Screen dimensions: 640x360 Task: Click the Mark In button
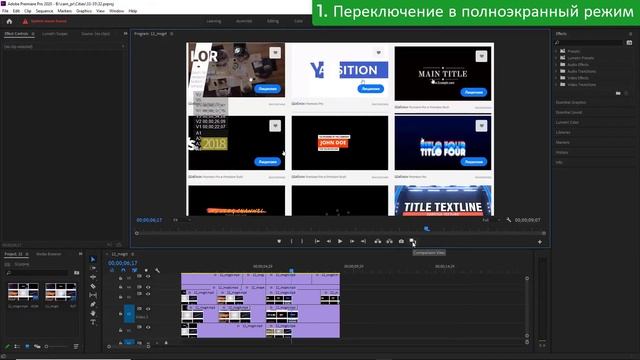tap(291, 242)
